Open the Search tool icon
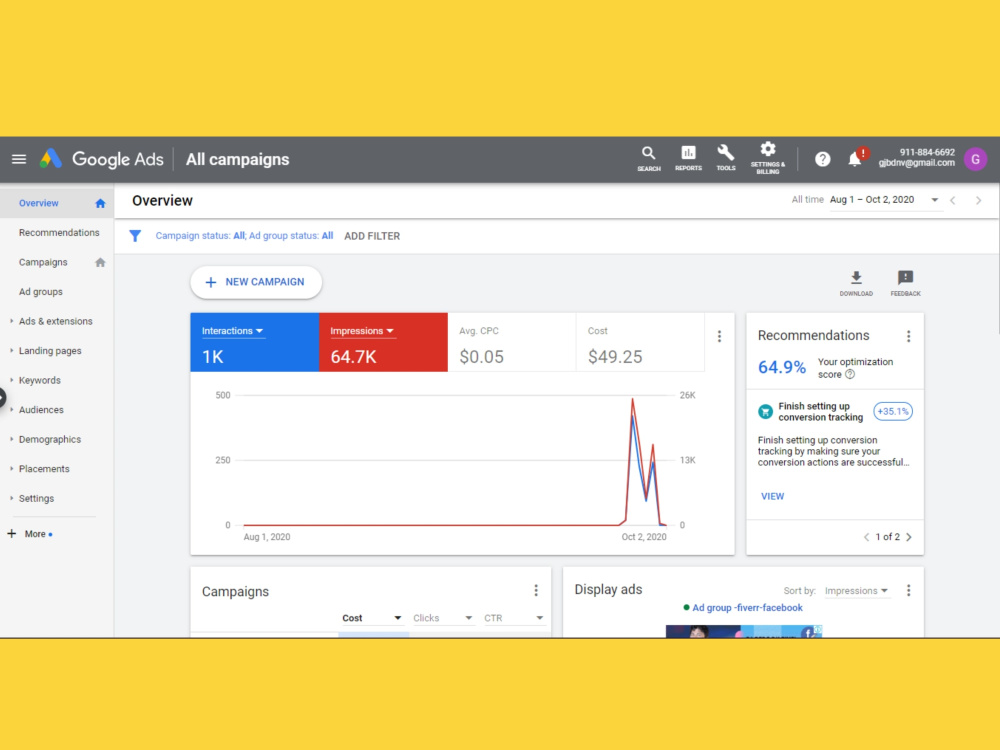Image resolution: width=1000 pixels, height=750 pixels. point(649,159)
